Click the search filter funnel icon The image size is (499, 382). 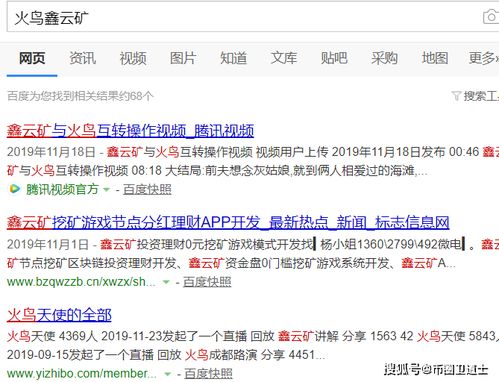[456, 96]
